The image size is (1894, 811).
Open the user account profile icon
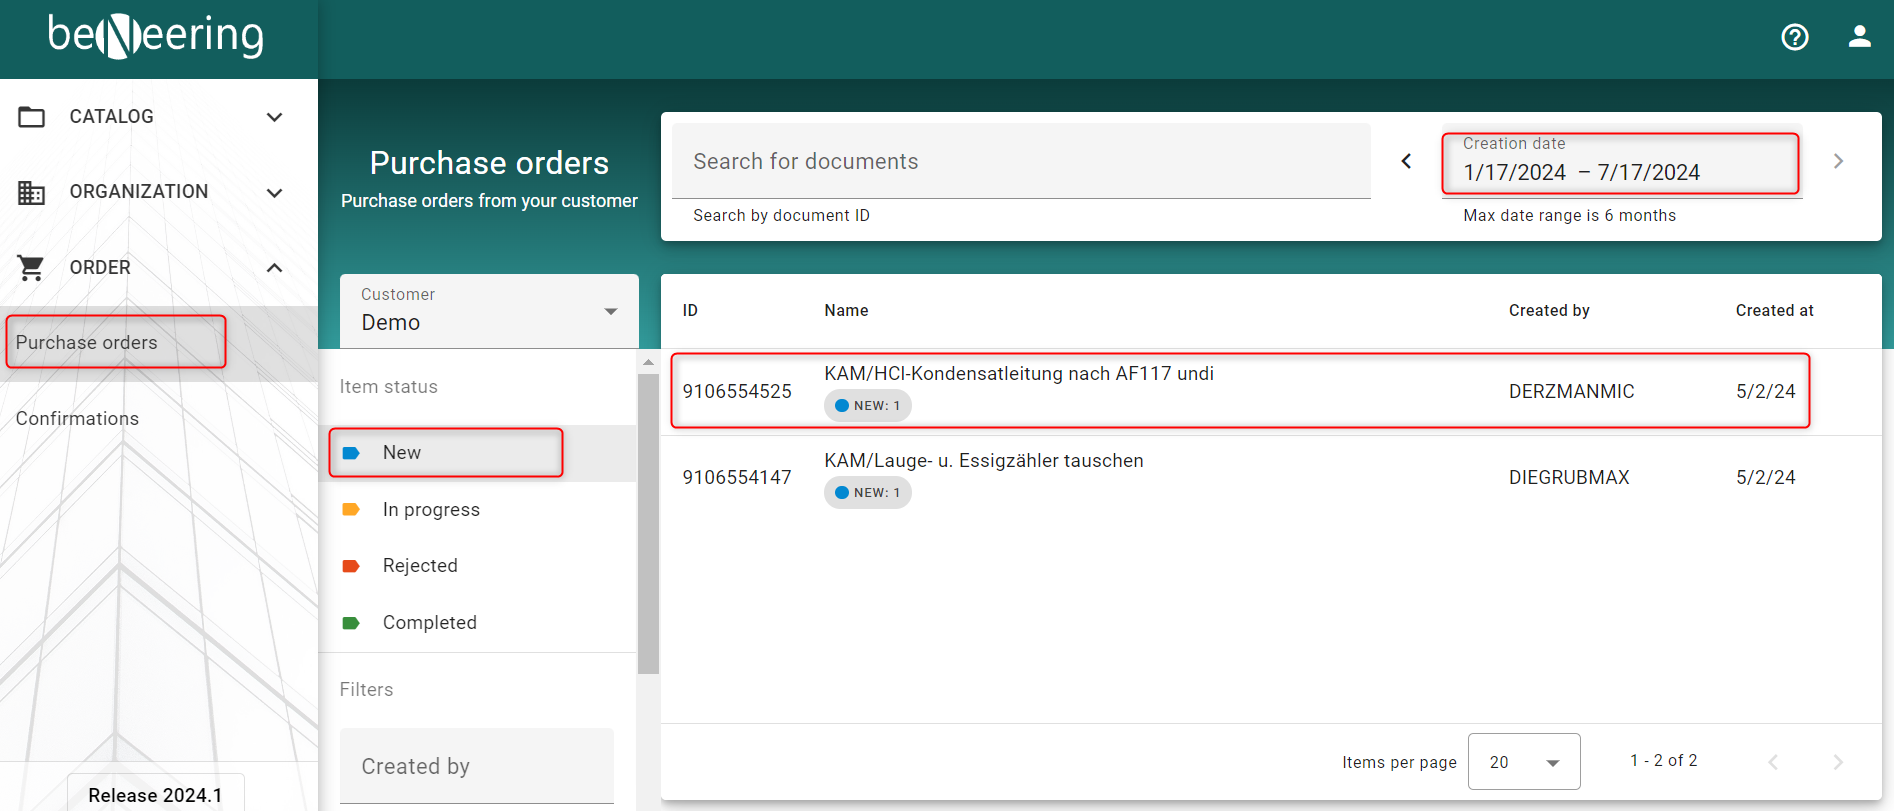pyautogui.click(x=1859, y=37)
